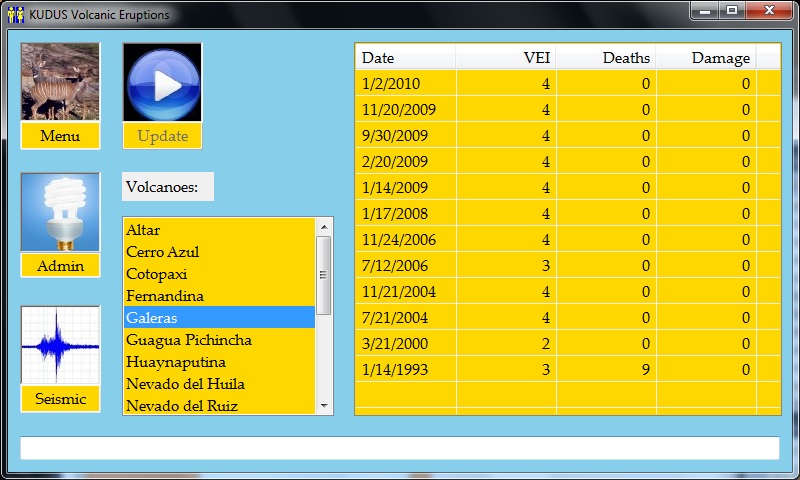Sort eruptions by VEI column header
Image resolution: width=800 pixels, height=480 pixels.
pos(506,58)
